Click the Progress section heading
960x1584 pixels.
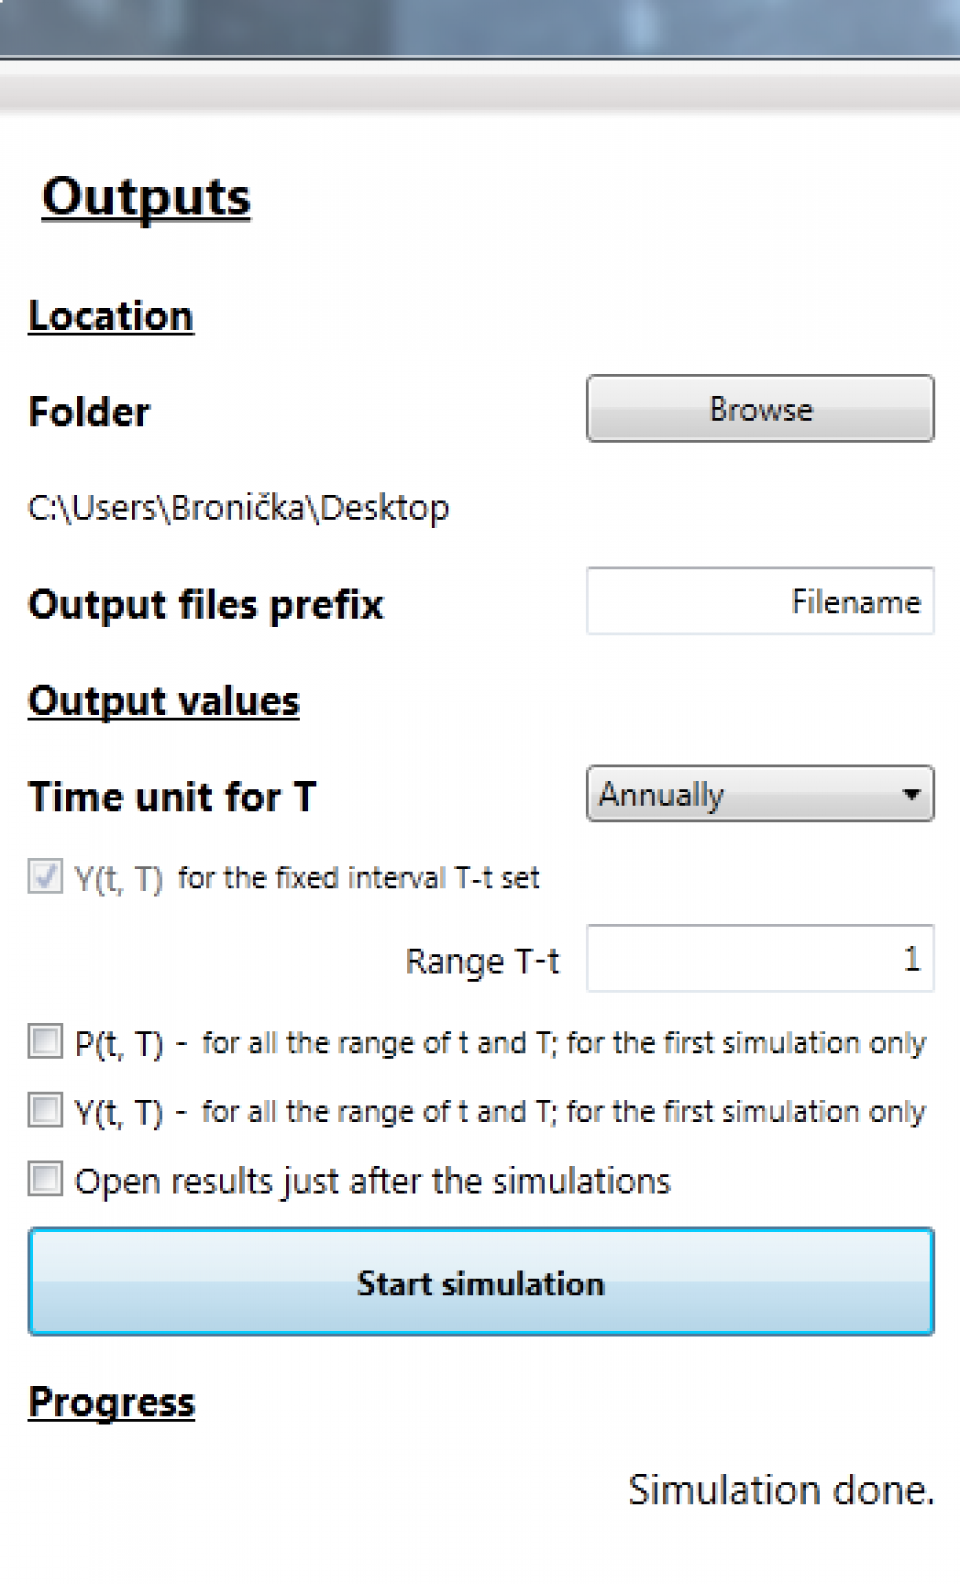coord(112,1402)
